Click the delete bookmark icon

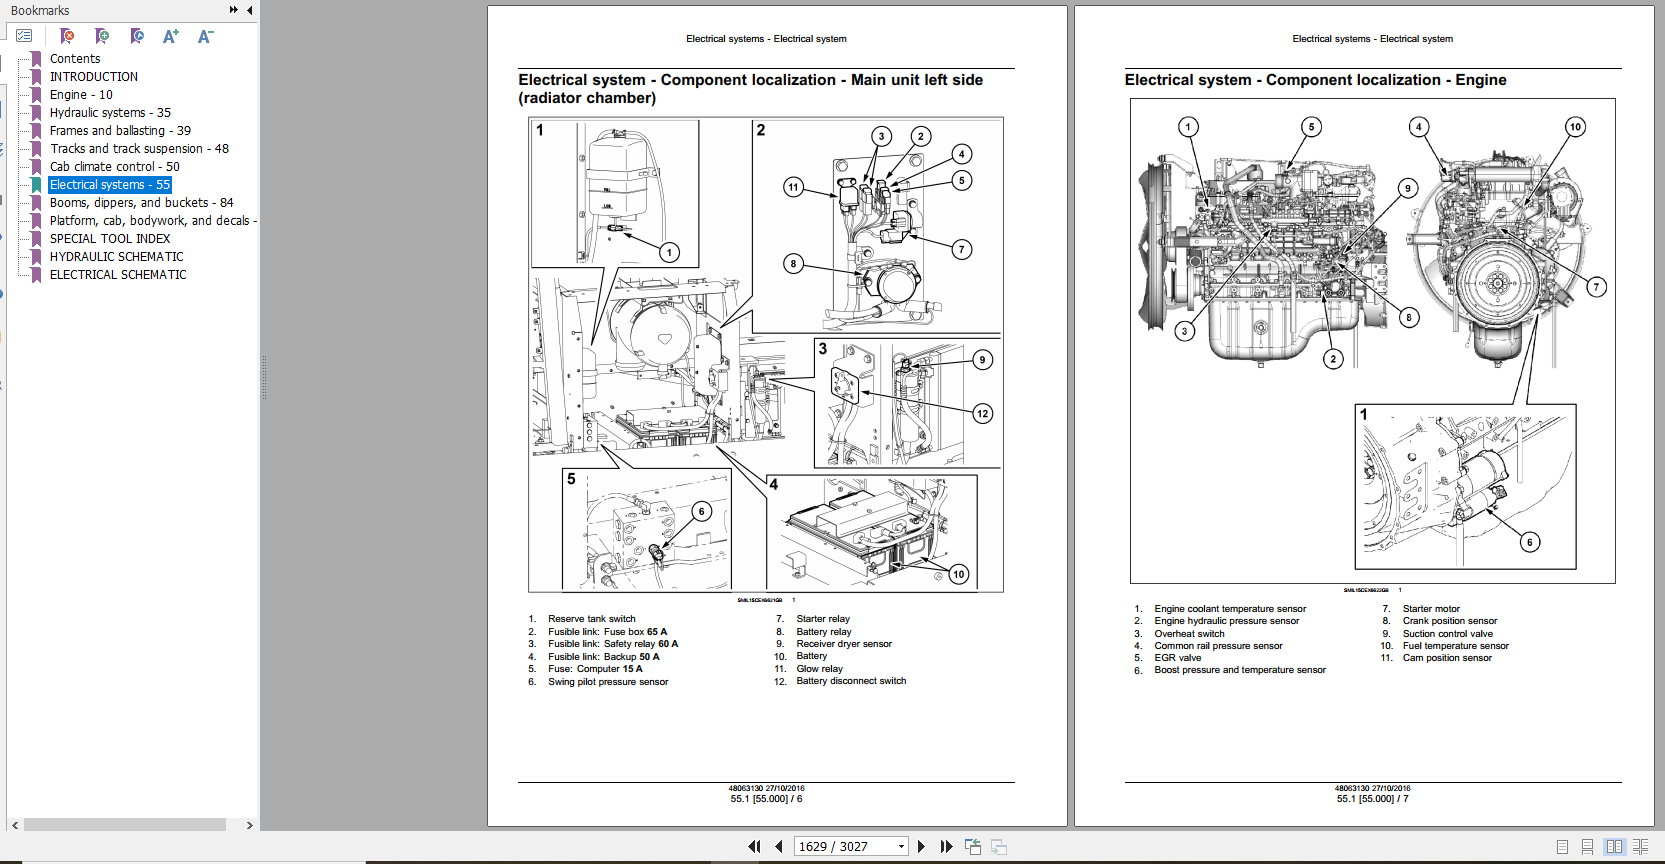point(67,36)
